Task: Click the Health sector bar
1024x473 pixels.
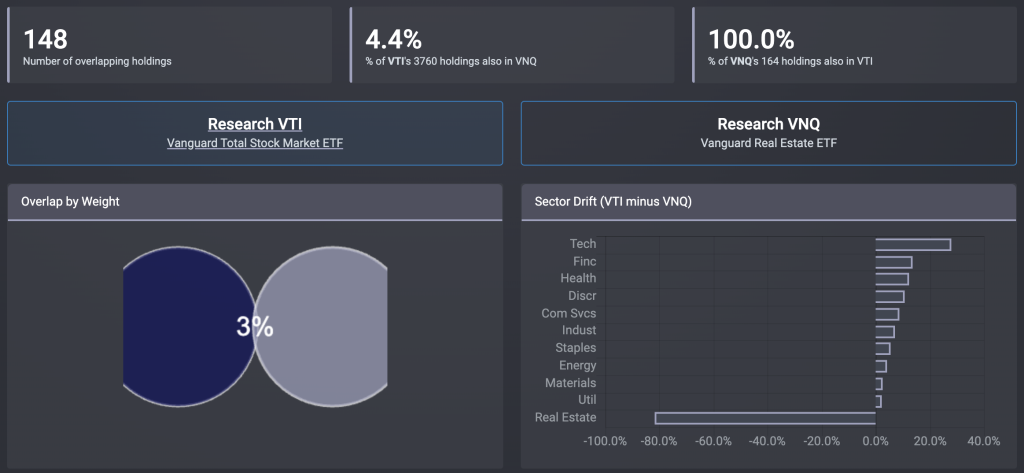Action: pos(891,279)
